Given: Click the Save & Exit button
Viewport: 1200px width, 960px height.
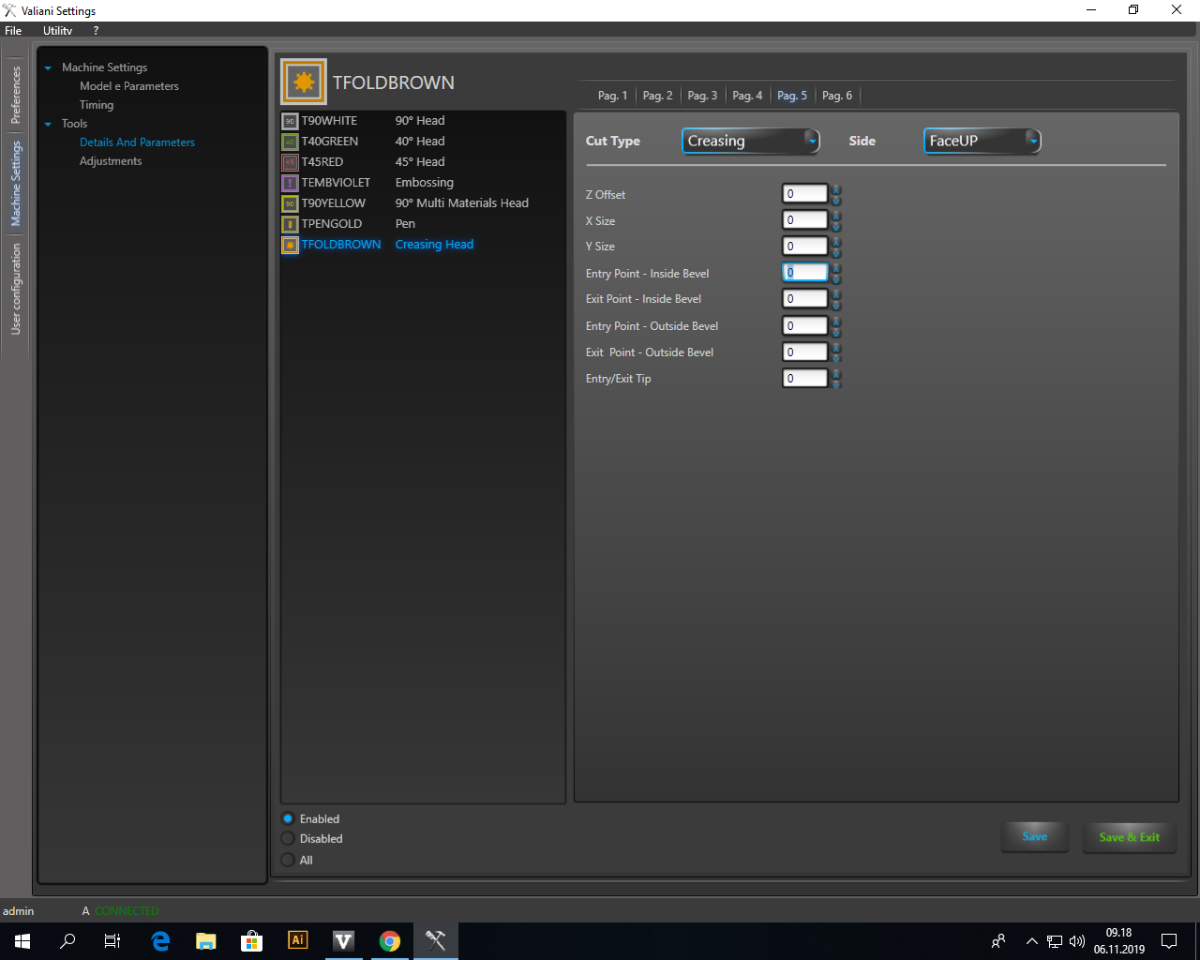Looking at the screenshot, I should pyautogui.click(x=1129, y=837).
